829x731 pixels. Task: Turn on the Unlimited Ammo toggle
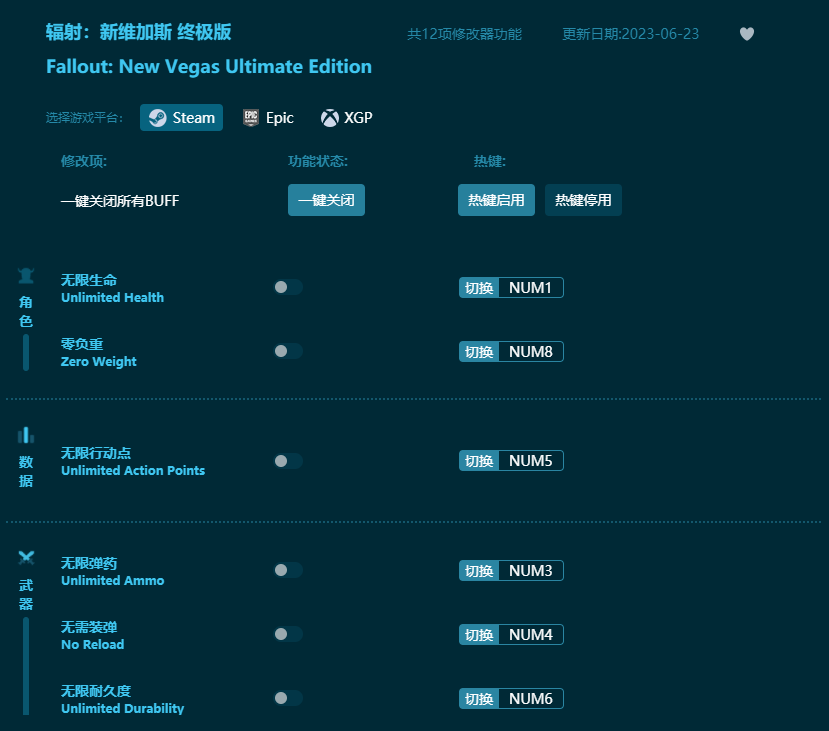[288, 570]
